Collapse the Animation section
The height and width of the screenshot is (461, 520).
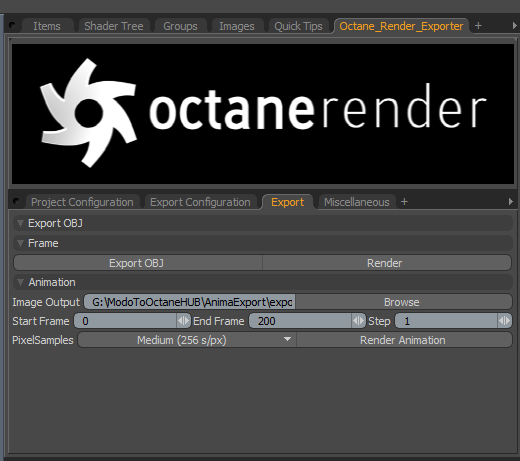[x=20, y=282]
